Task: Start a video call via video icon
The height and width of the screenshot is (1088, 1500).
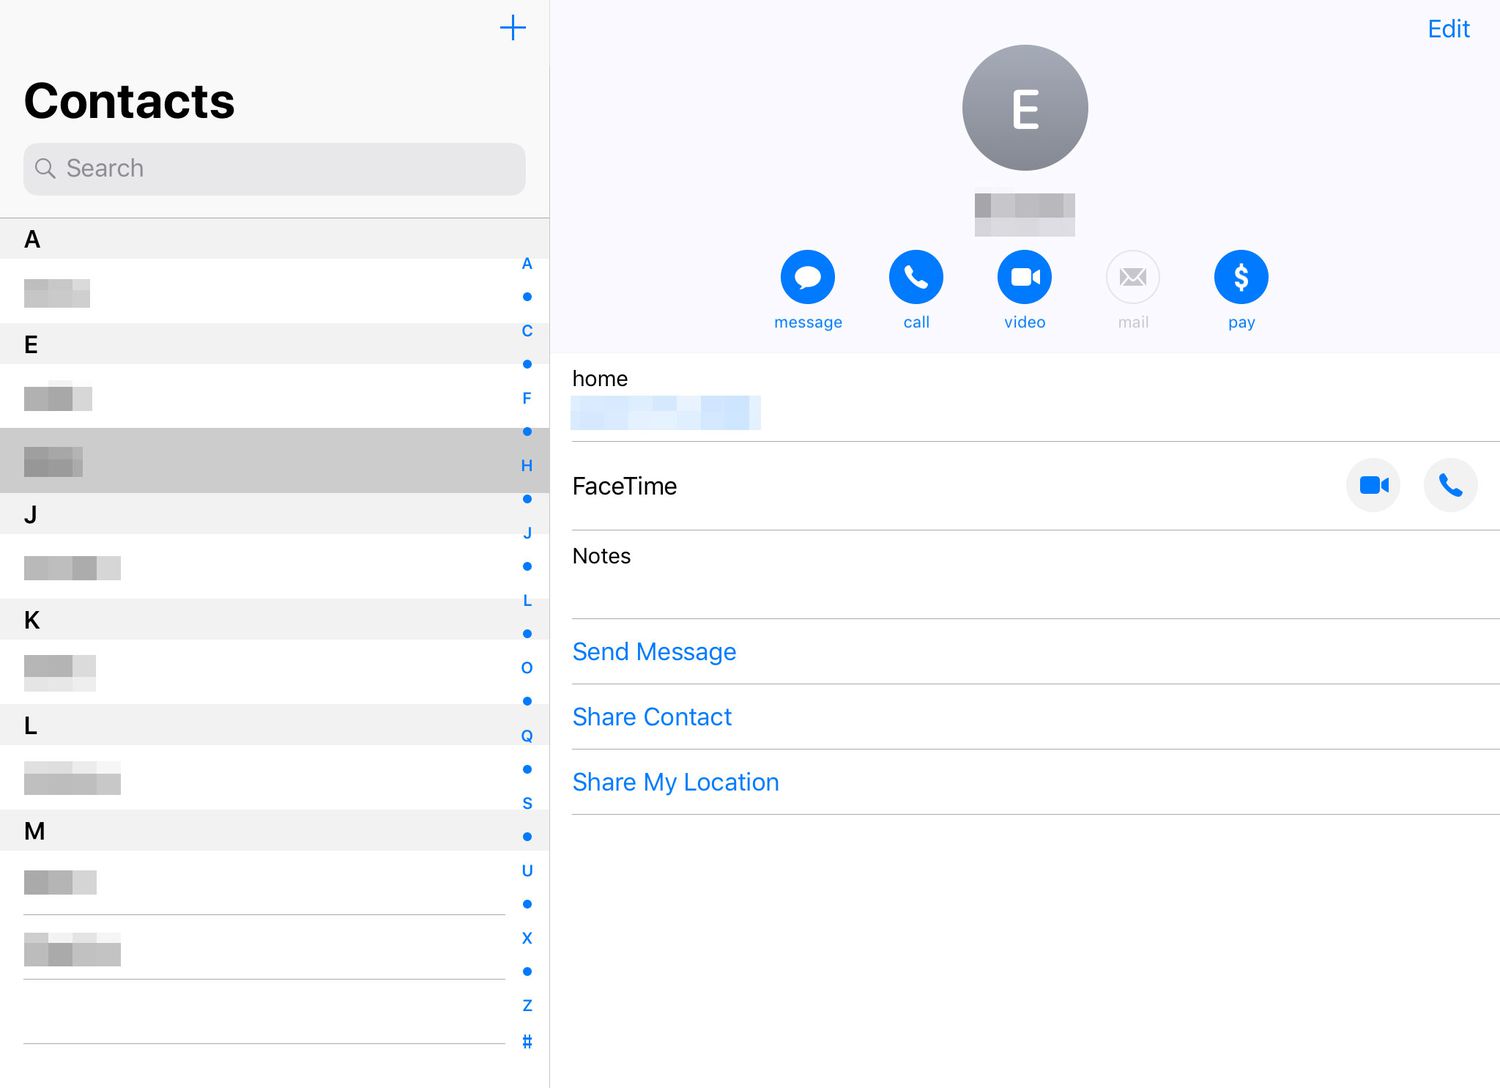Action: click(1024, 277)
